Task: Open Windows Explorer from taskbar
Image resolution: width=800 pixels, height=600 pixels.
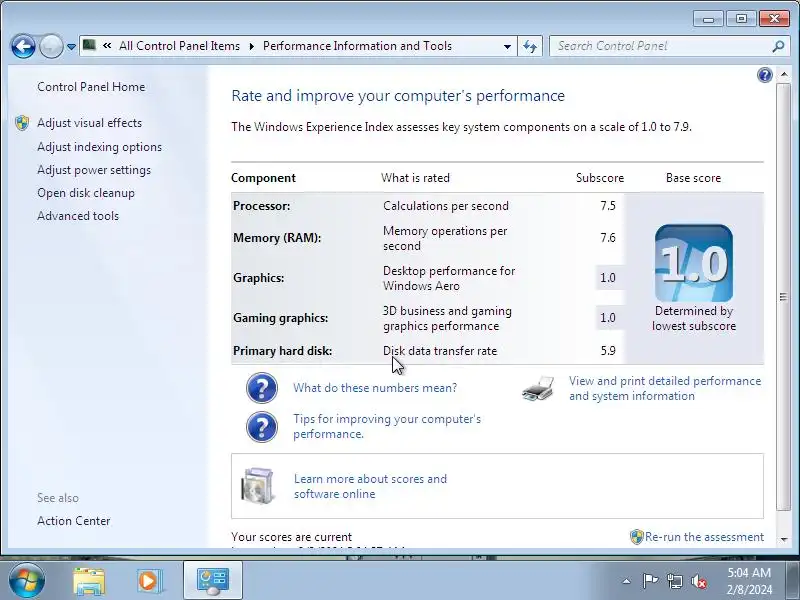Action: (89, 581)
